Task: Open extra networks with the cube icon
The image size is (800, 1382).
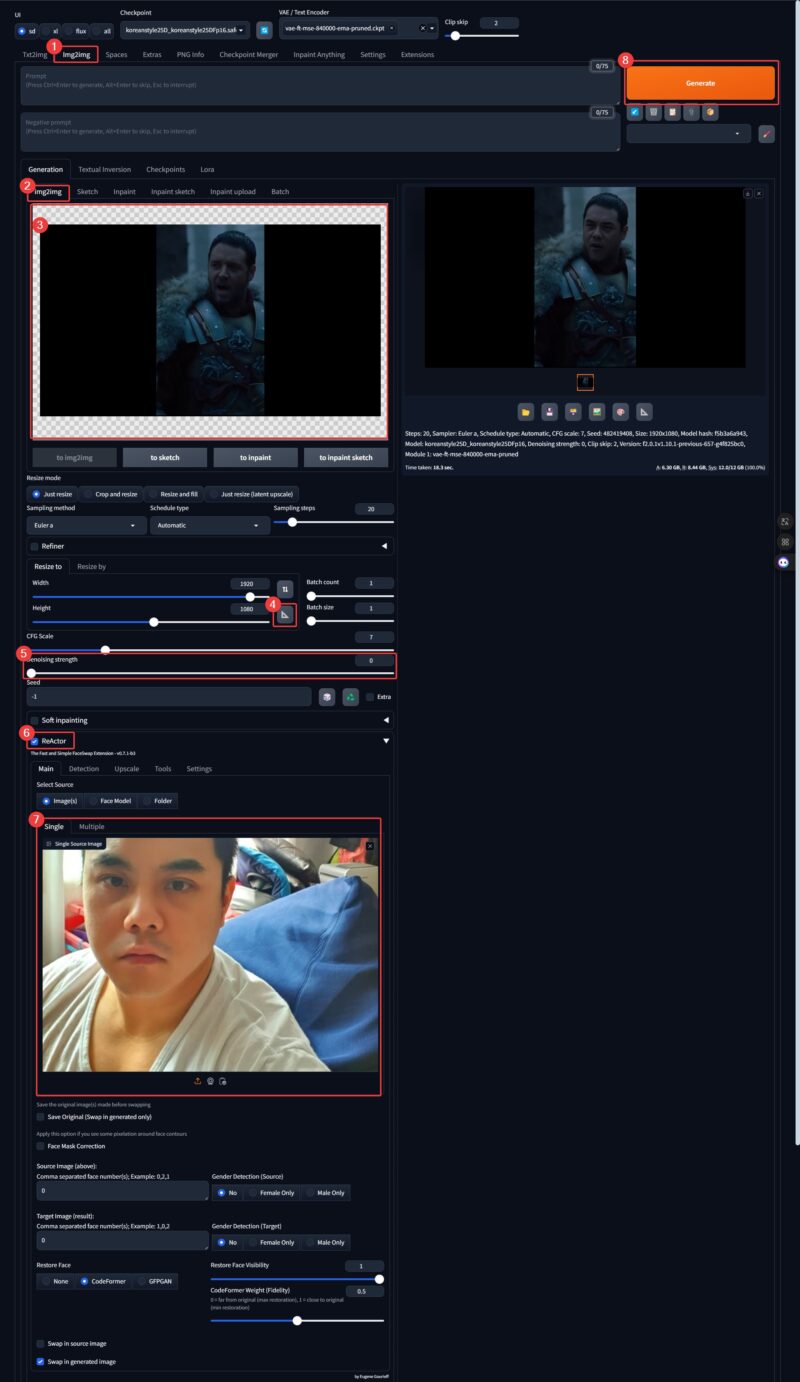Action: click(x=710, y=112)
